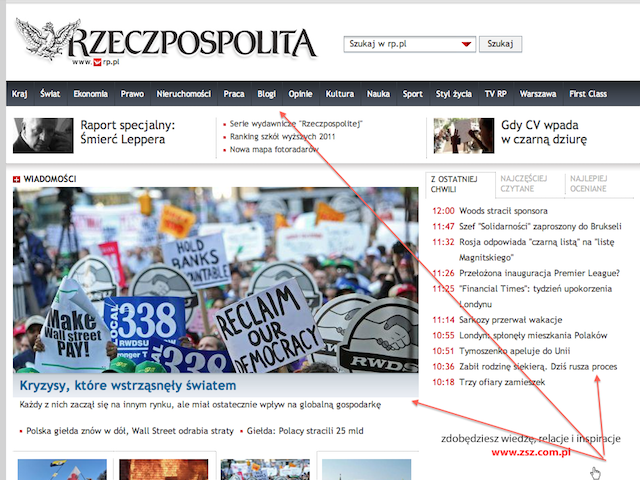Open Tymoszenko apeluje do Unii item
Viewport: 640px width, 480px height.
tap(514, 351)
